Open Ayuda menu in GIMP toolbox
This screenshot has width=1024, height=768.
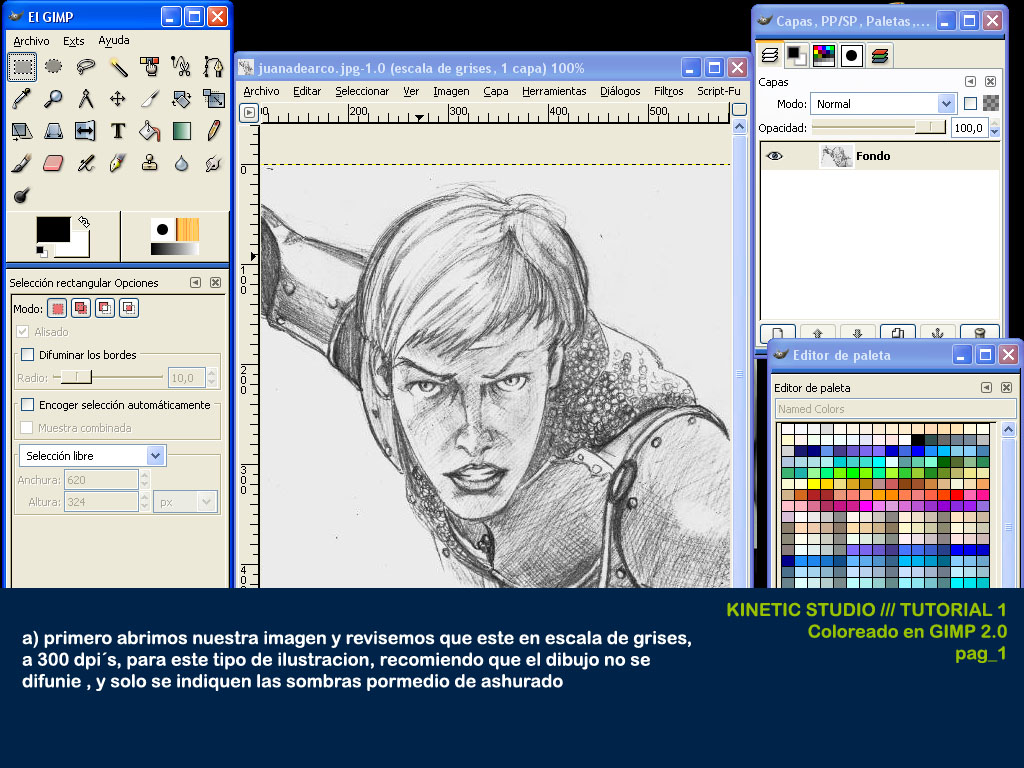click(x=114, y=40)
